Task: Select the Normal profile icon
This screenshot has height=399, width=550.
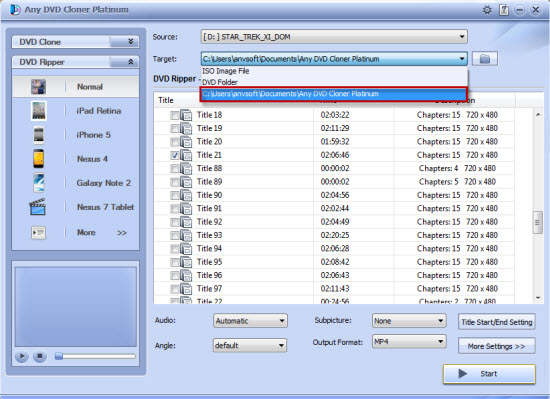Action: pyautogui.click(x=38, y=87)
